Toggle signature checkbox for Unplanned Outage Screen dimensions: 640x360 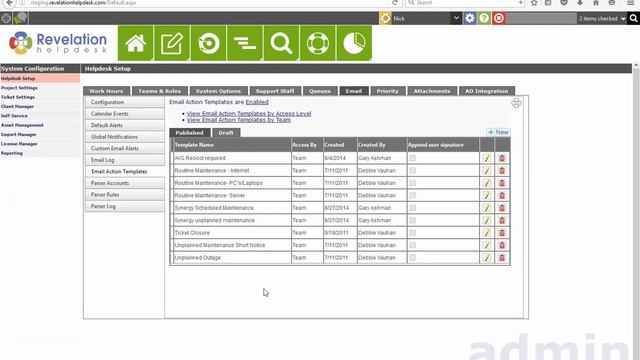(413, 258)
